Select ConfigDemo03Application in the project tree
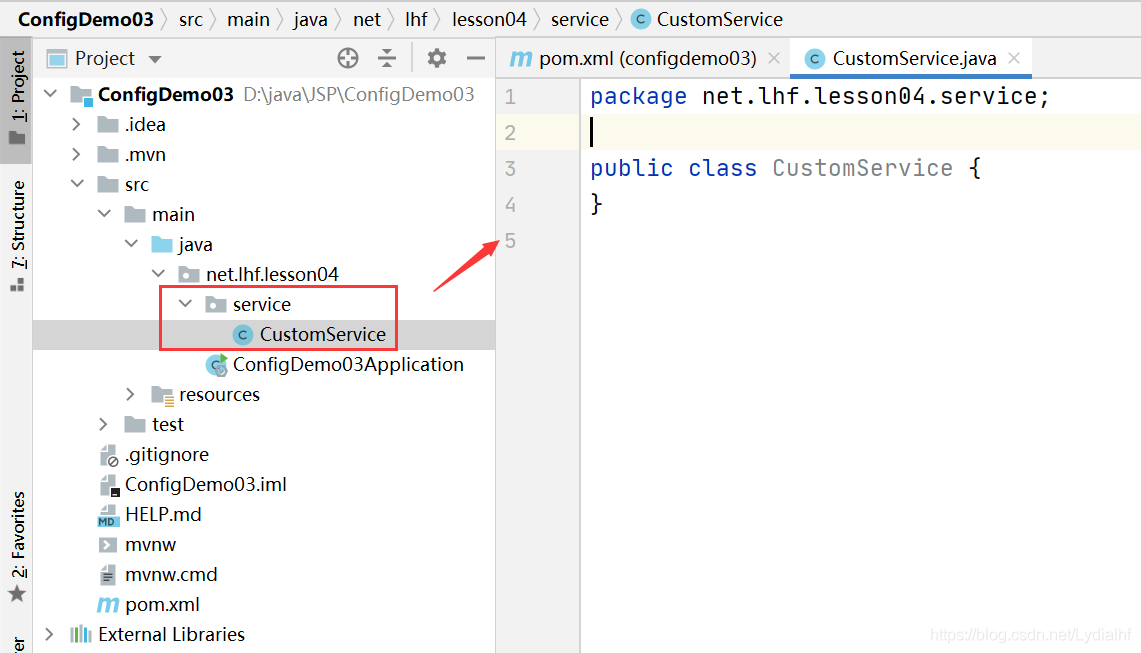1141x653 pixels. 348,364
